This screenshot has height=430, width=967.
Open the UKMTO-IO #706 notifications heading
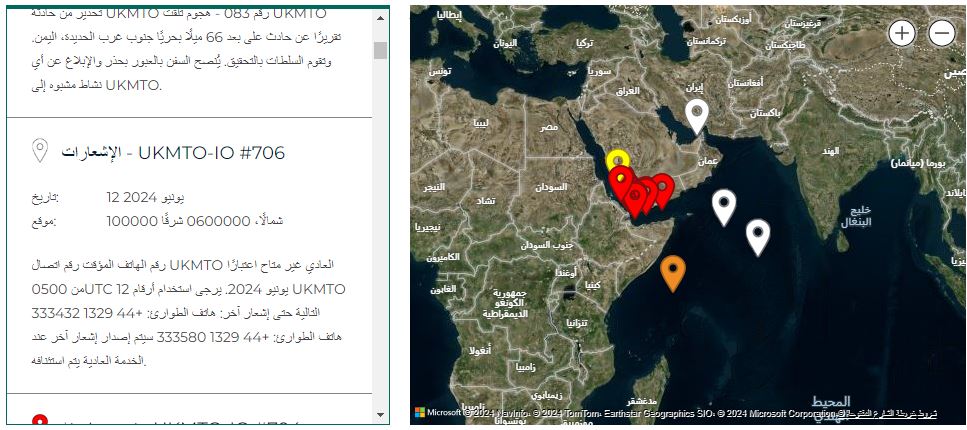[x=173, y=153]
